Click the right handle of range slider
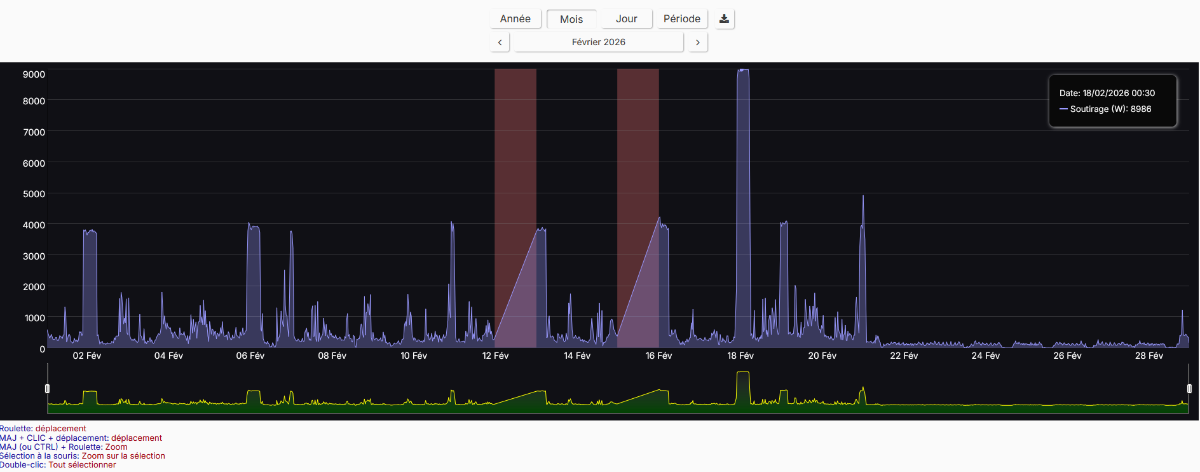 1189,388
